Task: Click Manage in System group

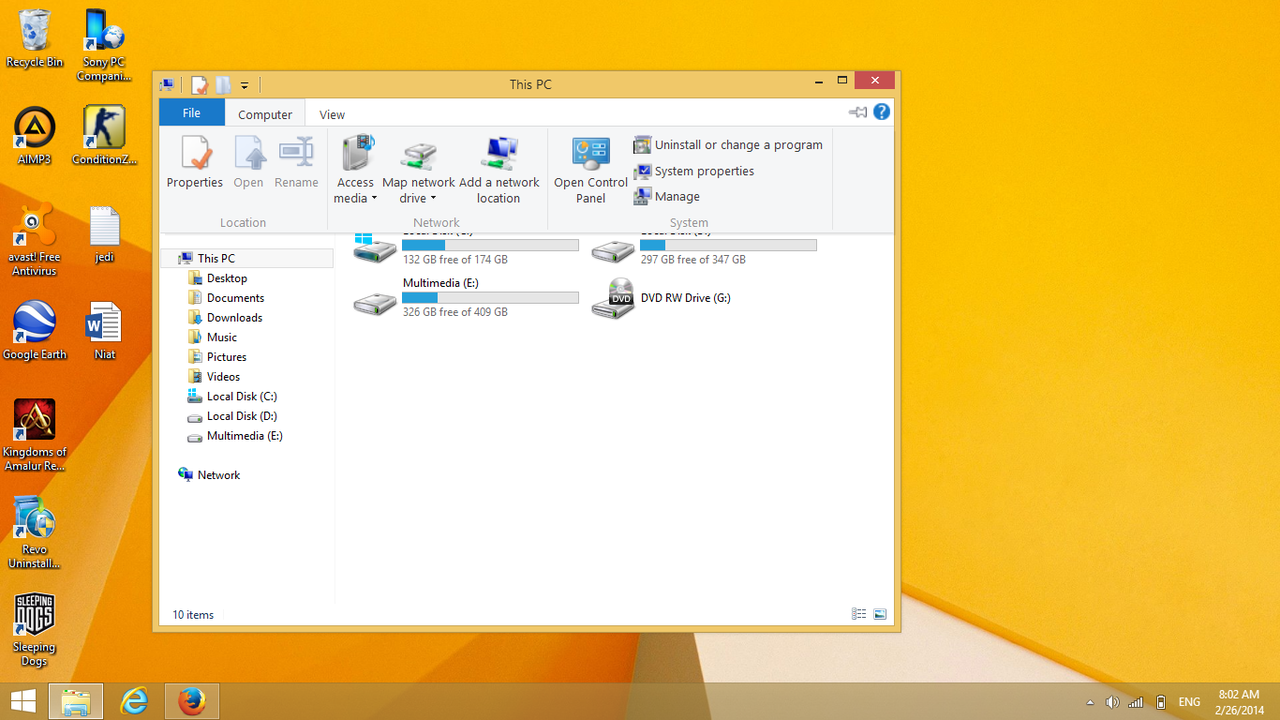Action: pyautogui.click(x=667, y=197)
